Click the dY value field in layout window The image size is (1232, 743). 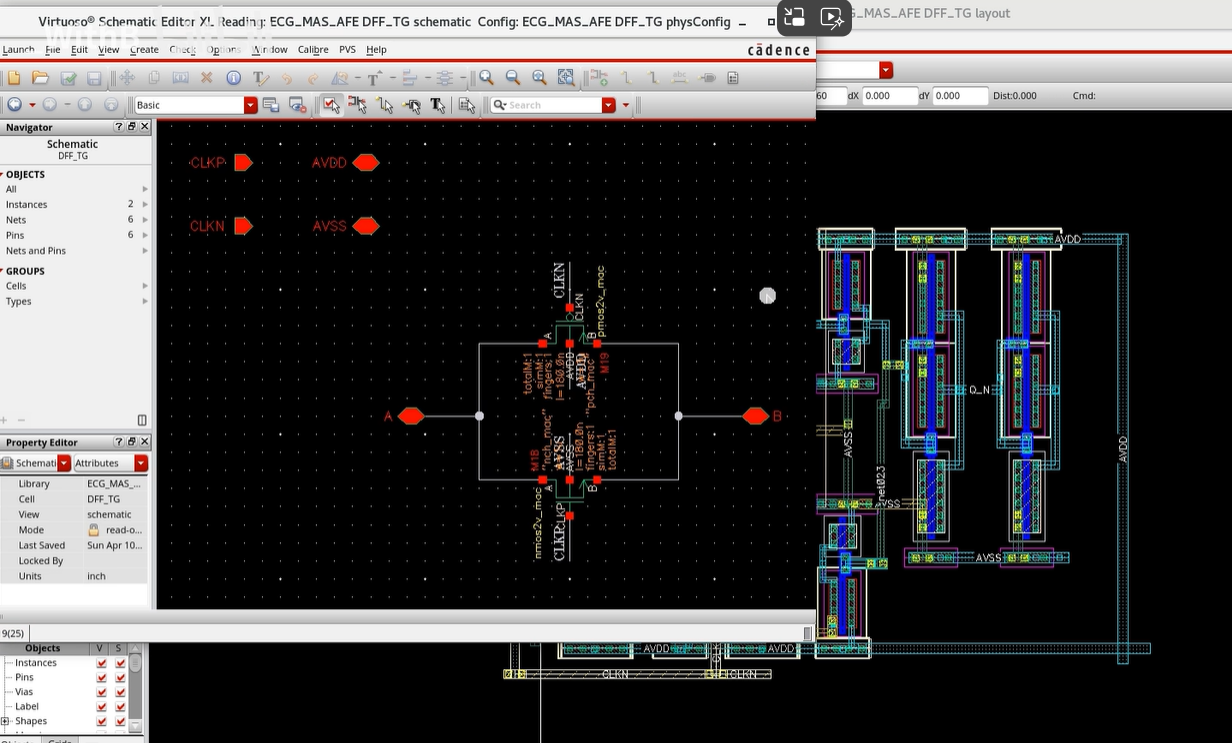click(960, 96)
